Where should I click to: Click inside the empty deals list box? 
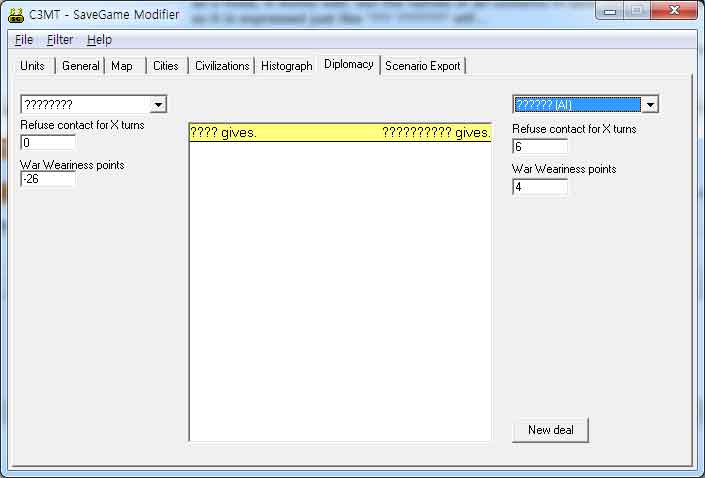340,290
